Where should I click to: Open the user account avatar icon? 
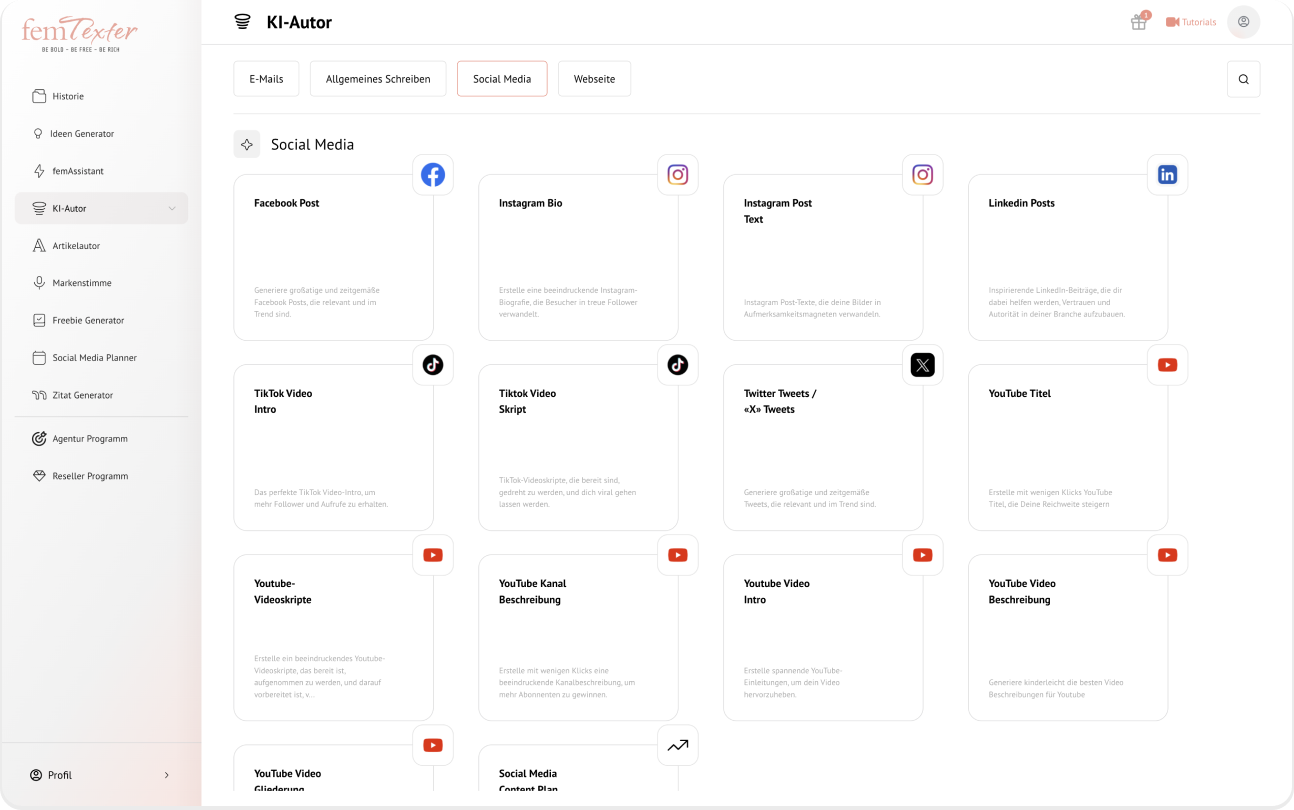pos(1243,22)
